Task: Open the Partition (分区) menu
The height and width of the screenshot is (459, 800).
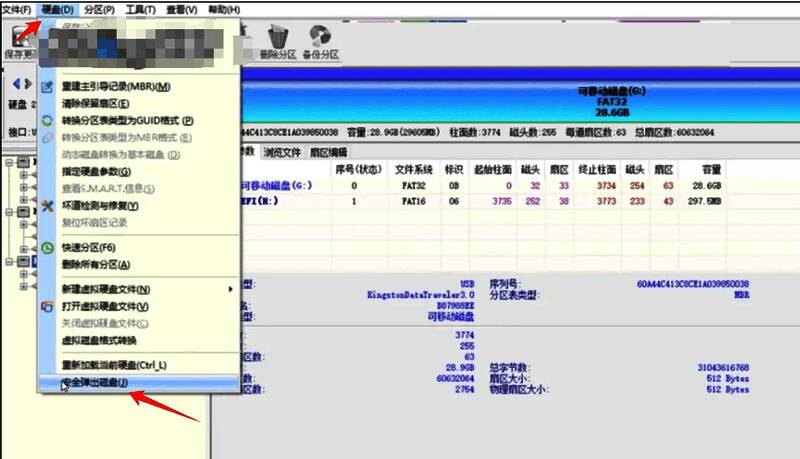Action: click(x=98, y=9)
